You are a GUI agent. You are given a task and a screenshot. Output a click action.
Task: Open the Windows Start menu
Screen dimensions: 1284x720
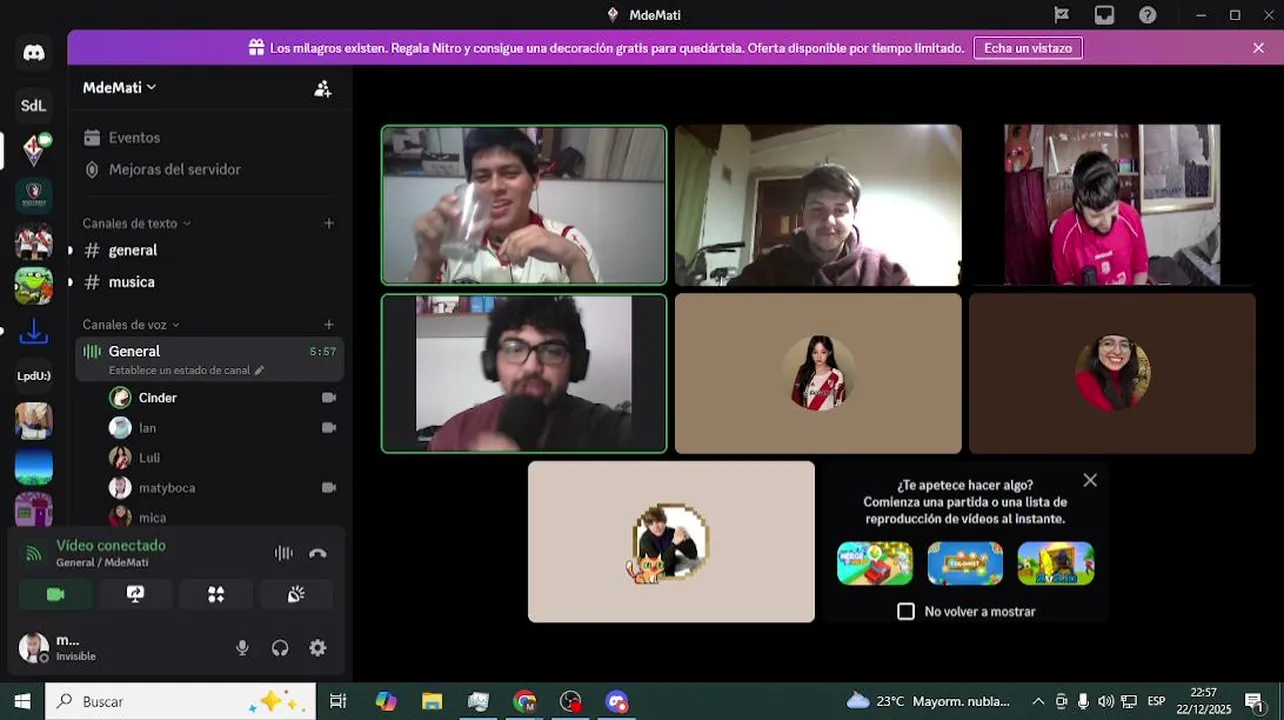[x=22, y=701]
